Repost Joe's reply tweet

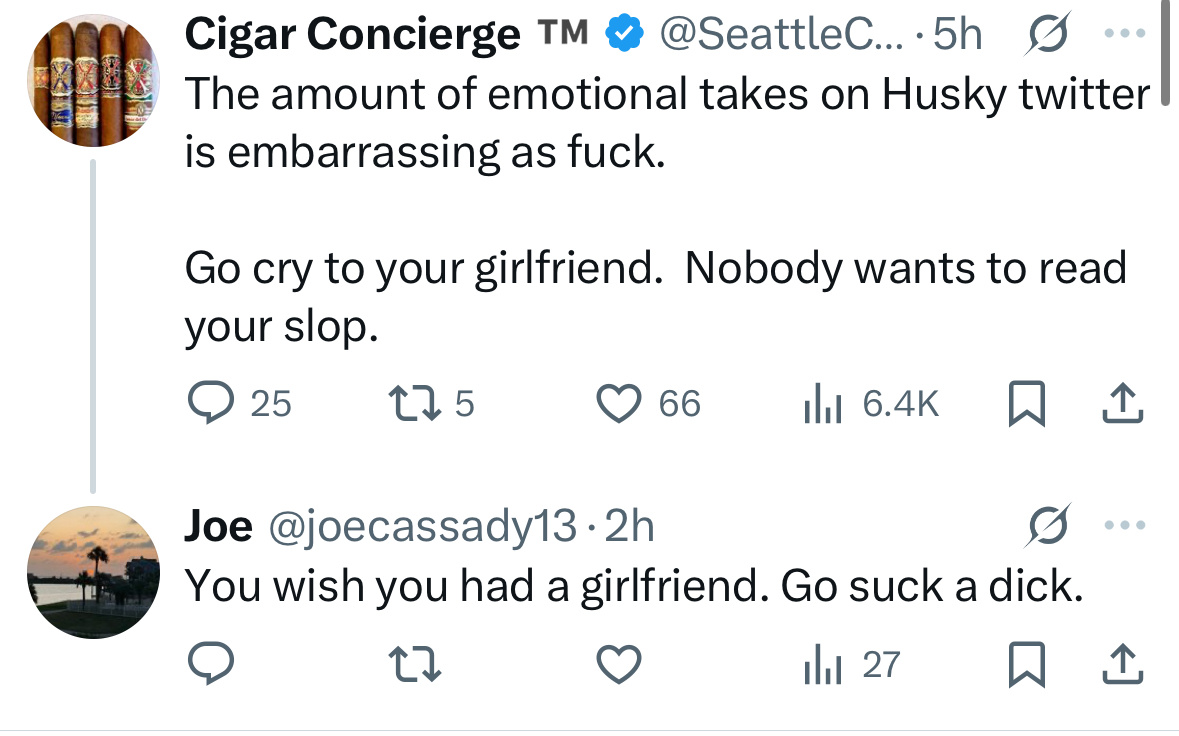click(414, 665)
